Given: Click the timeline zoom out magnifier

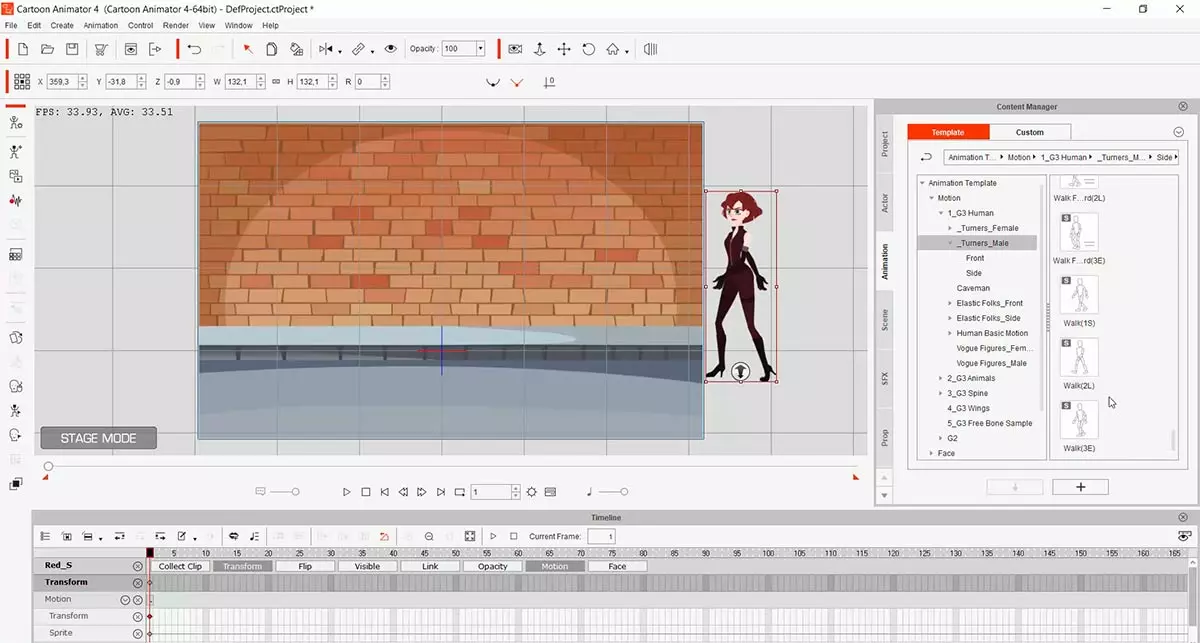Looking at the screenshot, I should point(429,537).
